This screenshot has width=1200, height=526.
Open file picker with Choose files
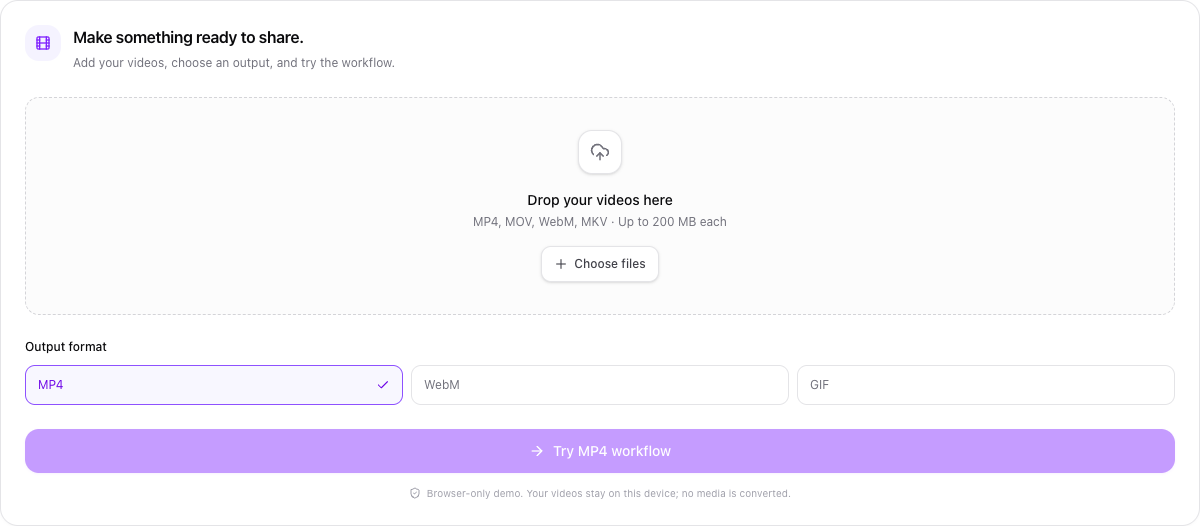pos(600,264)
